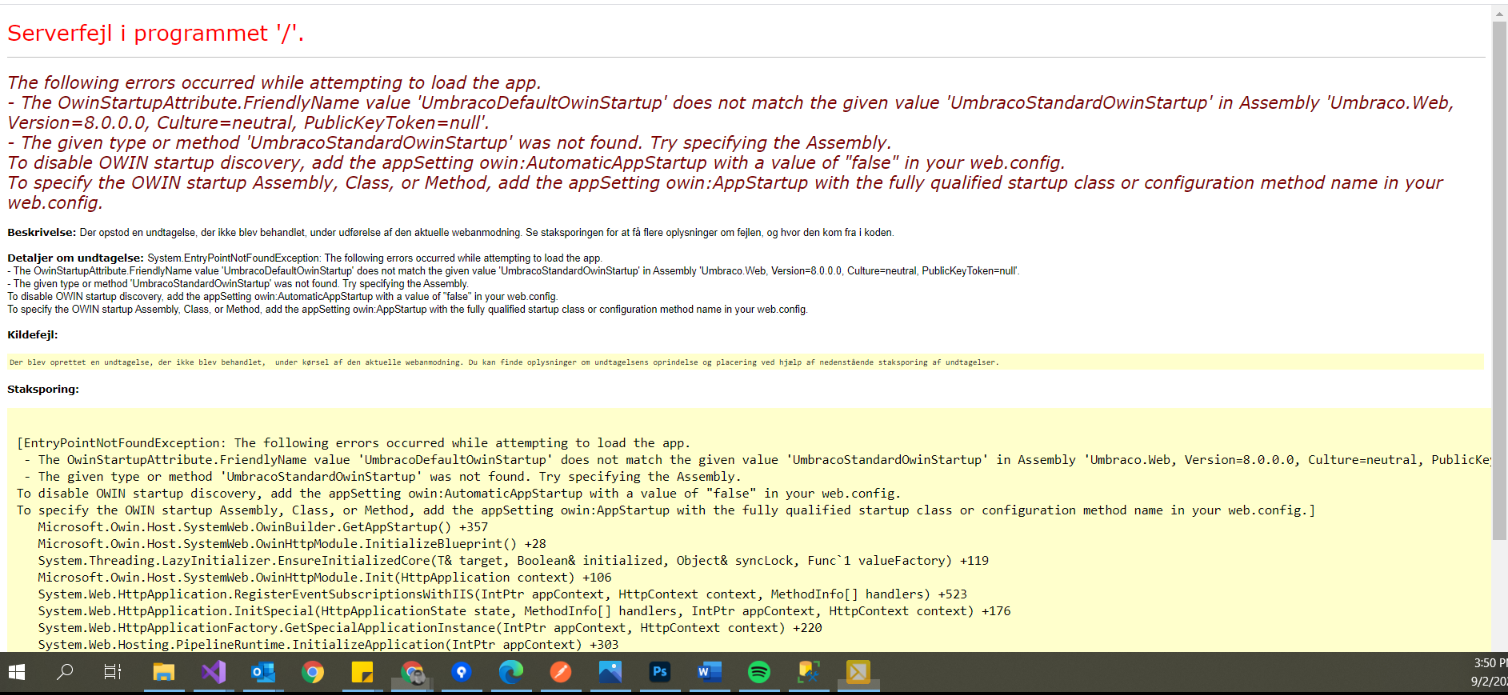The height and width of the screenshot is (695, 1508).
Task: Open Outlook from the taskbar
Action: [263, 672]
